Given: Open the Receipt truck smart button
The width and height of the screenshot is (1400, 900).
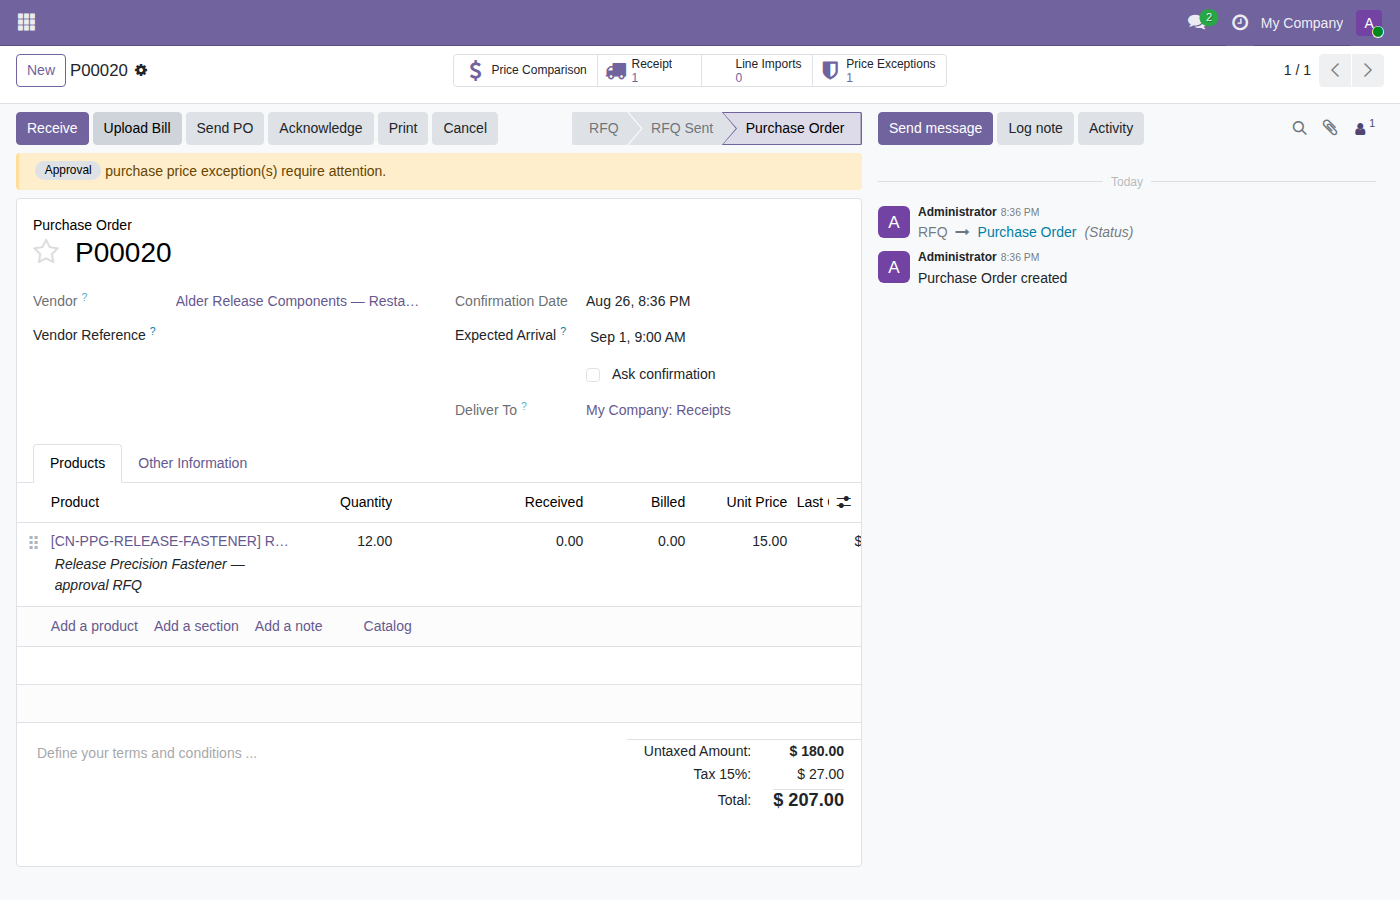Looking at the screenshot, I should pos(650,70).
